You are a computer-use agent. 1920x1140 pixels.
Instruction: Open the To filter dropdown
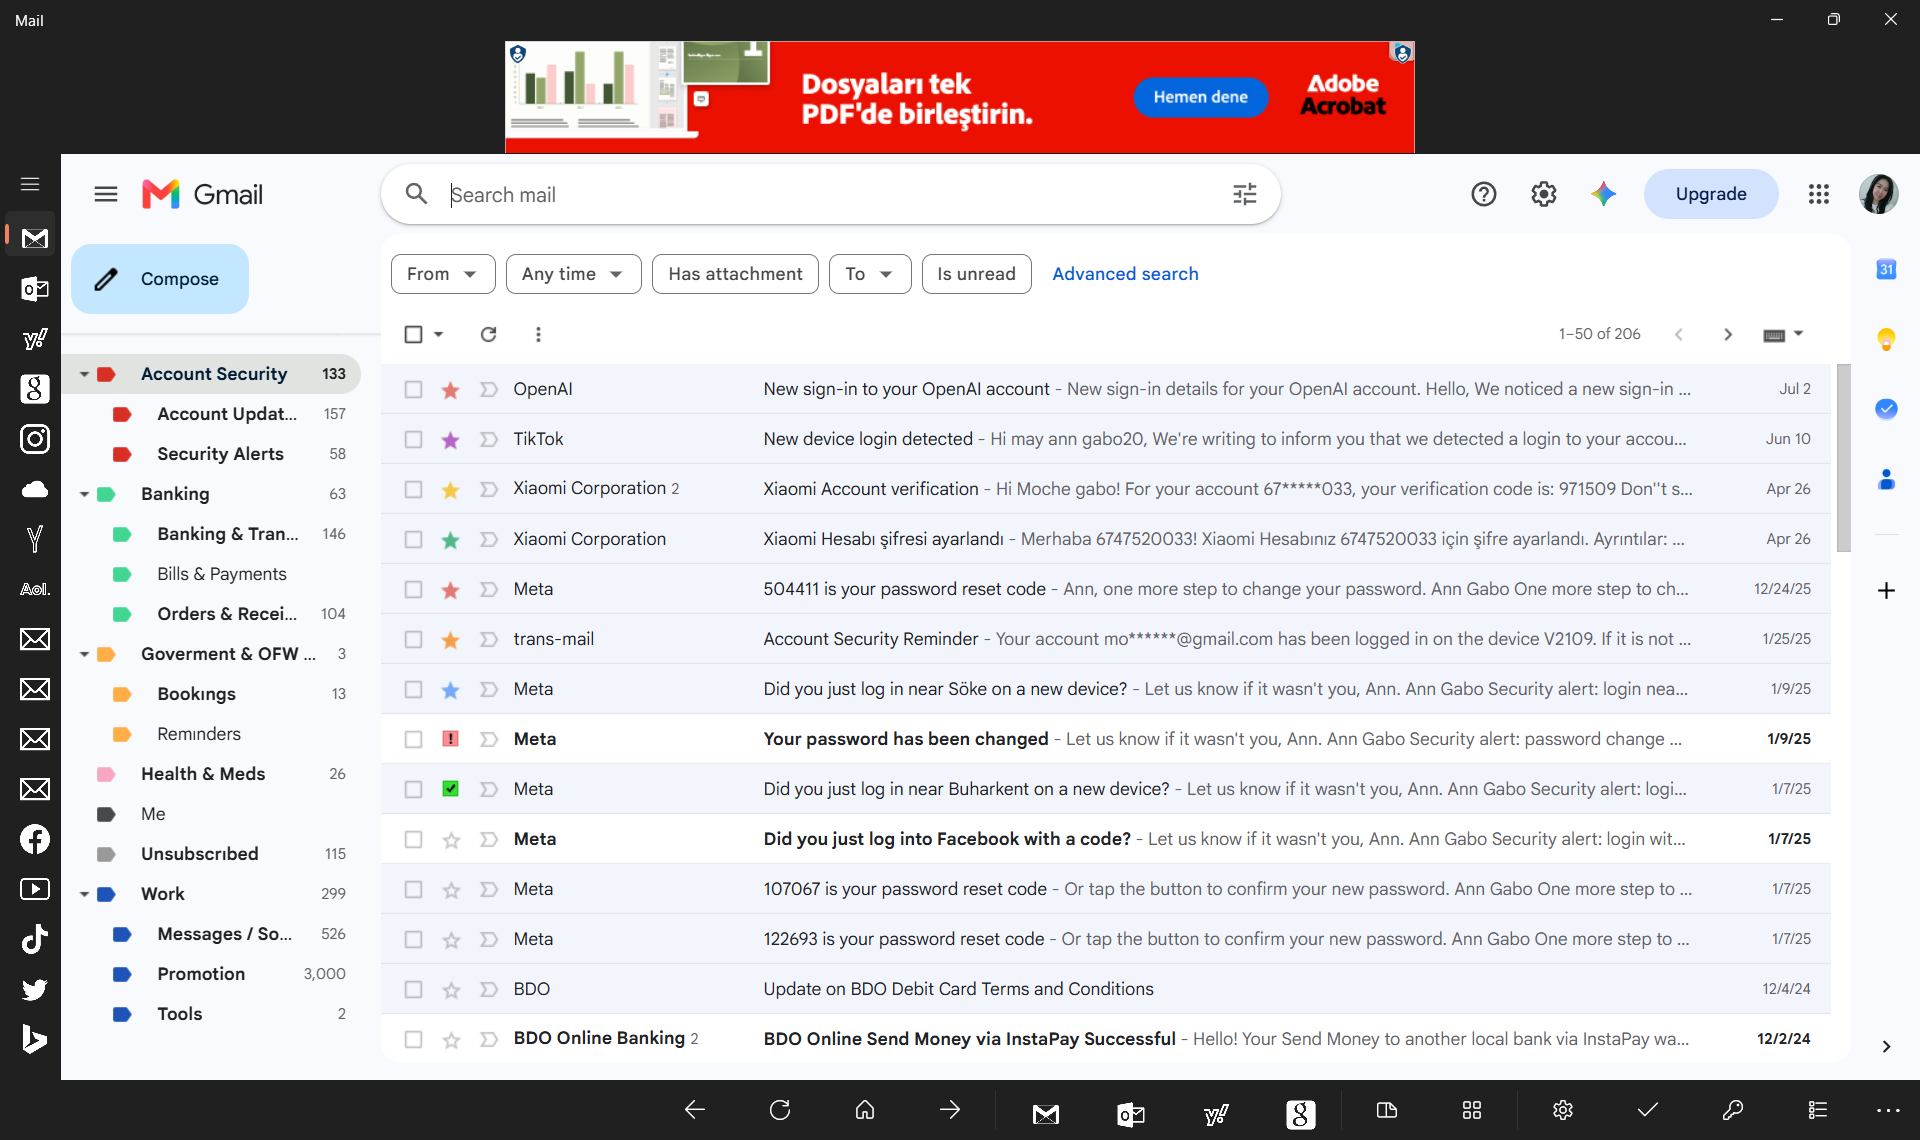(x=870, y=274)
